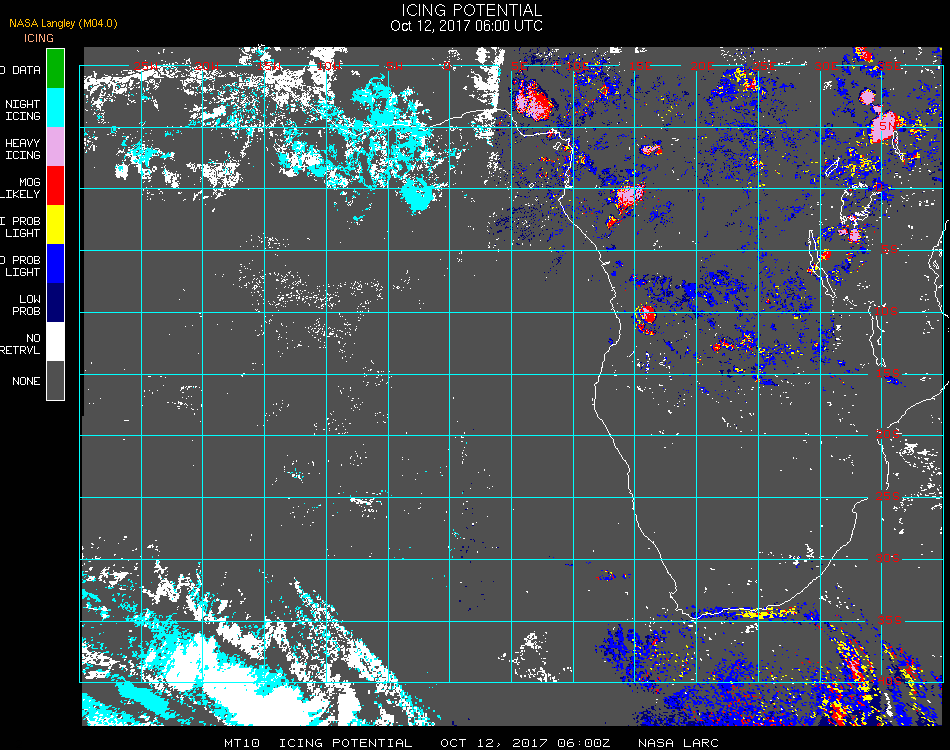Click the 10E longitude label
This screenshot has width=950, height=750.
[x=577, y=66]
